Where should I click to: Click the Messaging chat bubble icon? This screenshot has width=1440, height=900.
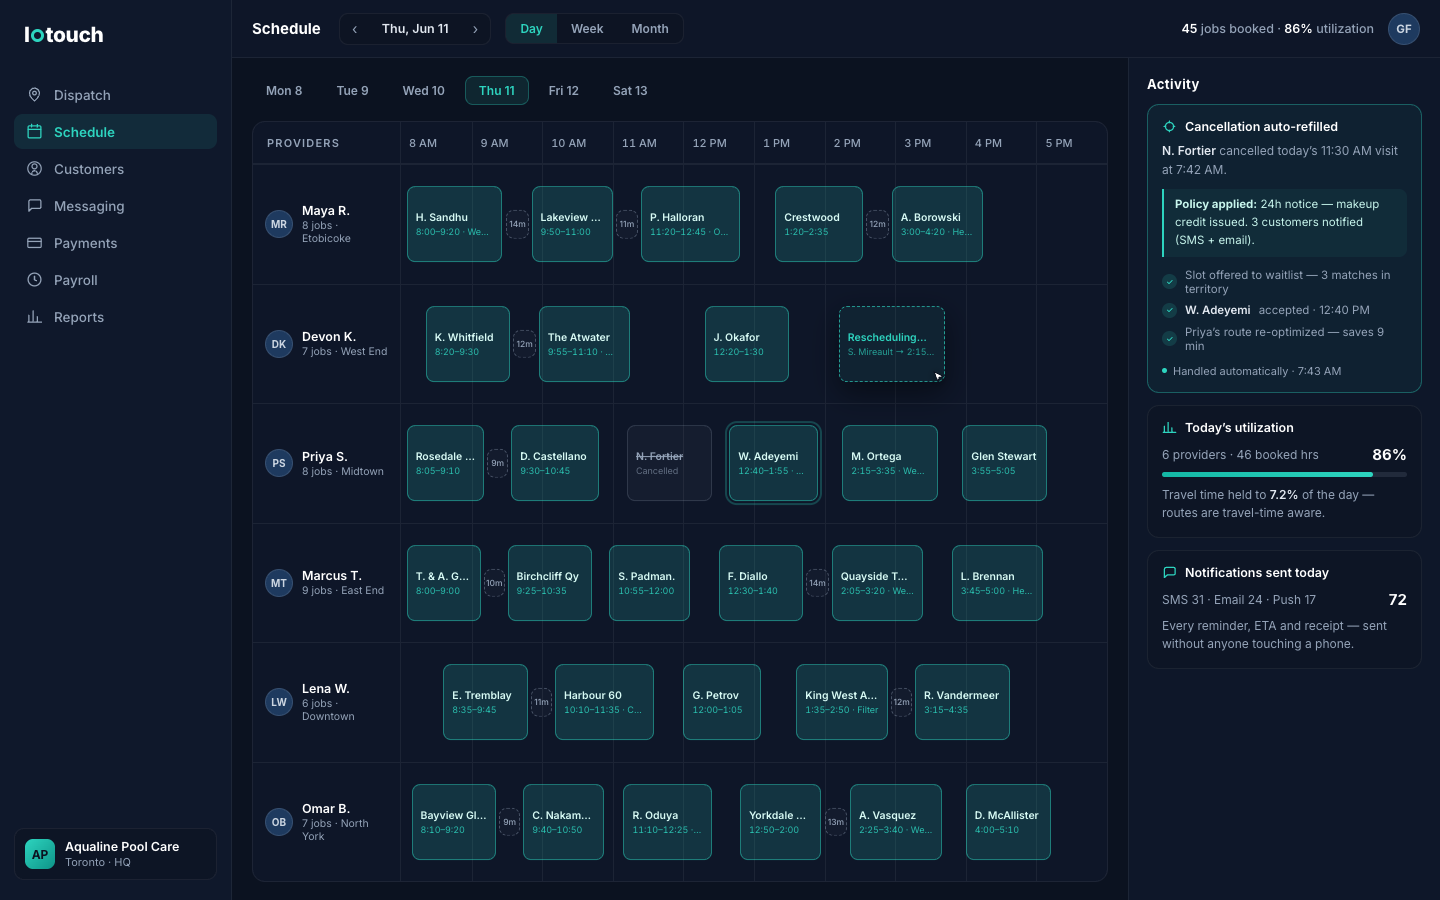[x=34, y=206]
